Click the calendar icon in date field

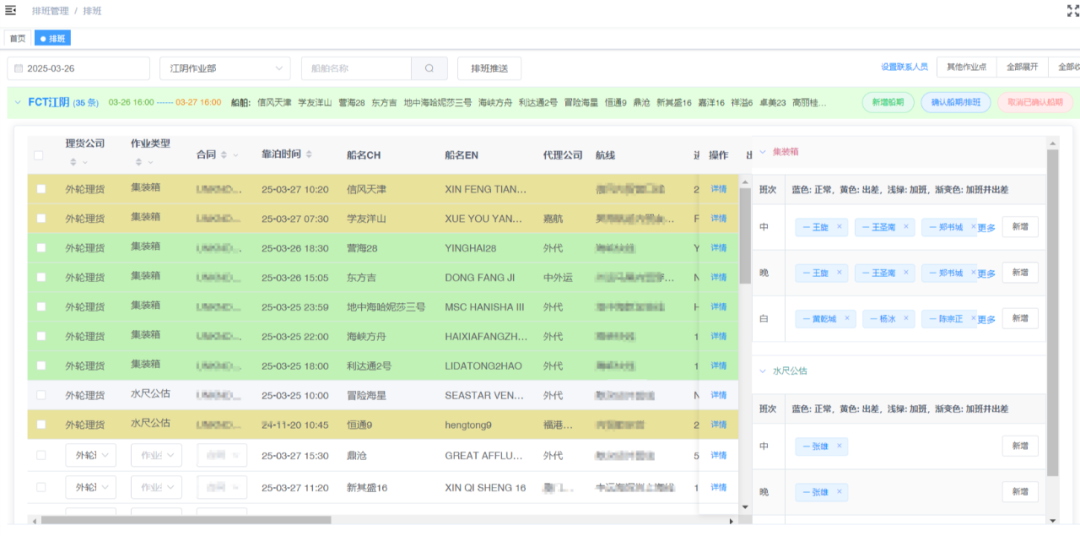point(18,69)
